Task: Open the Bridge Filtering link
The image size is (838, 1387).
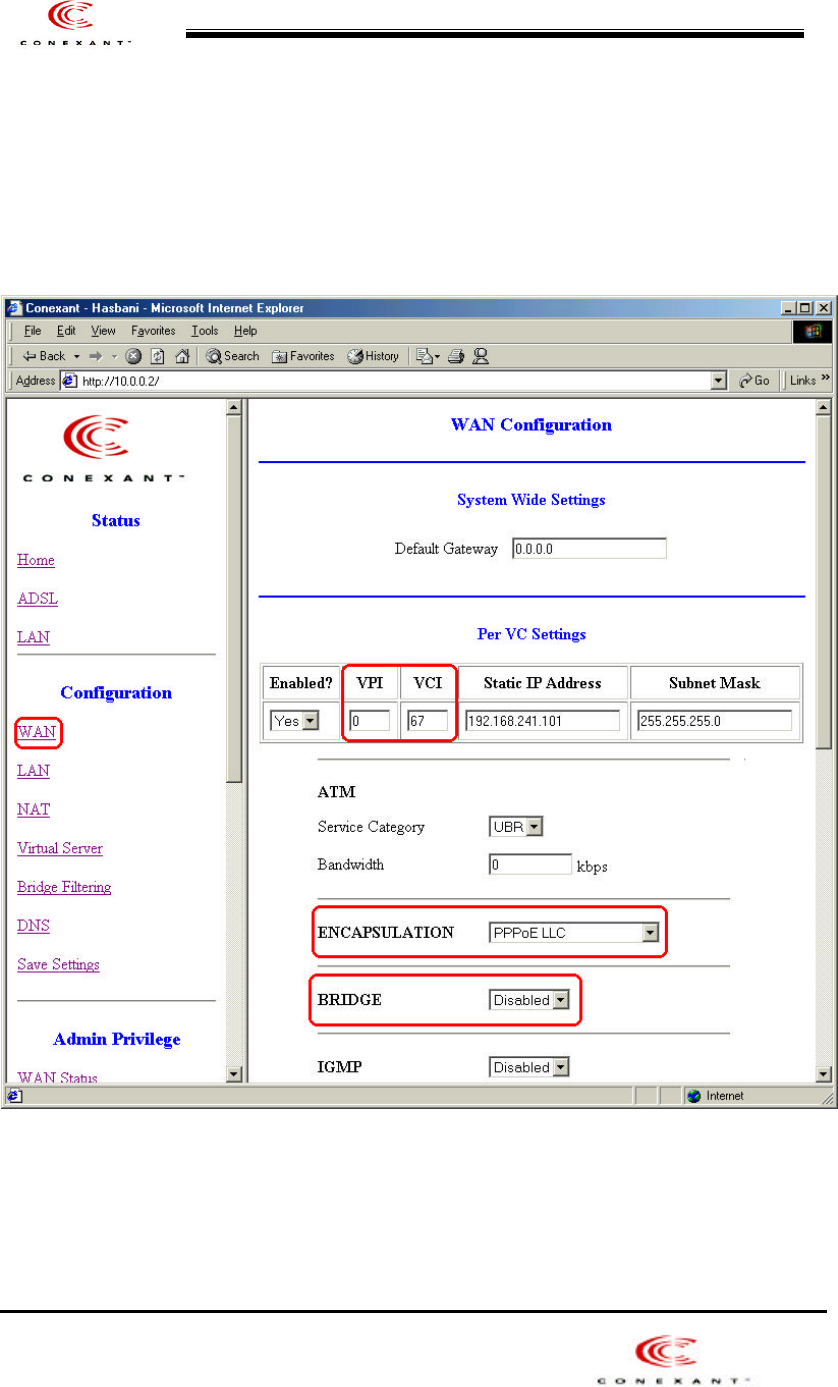Action: [x=64, y=887]
